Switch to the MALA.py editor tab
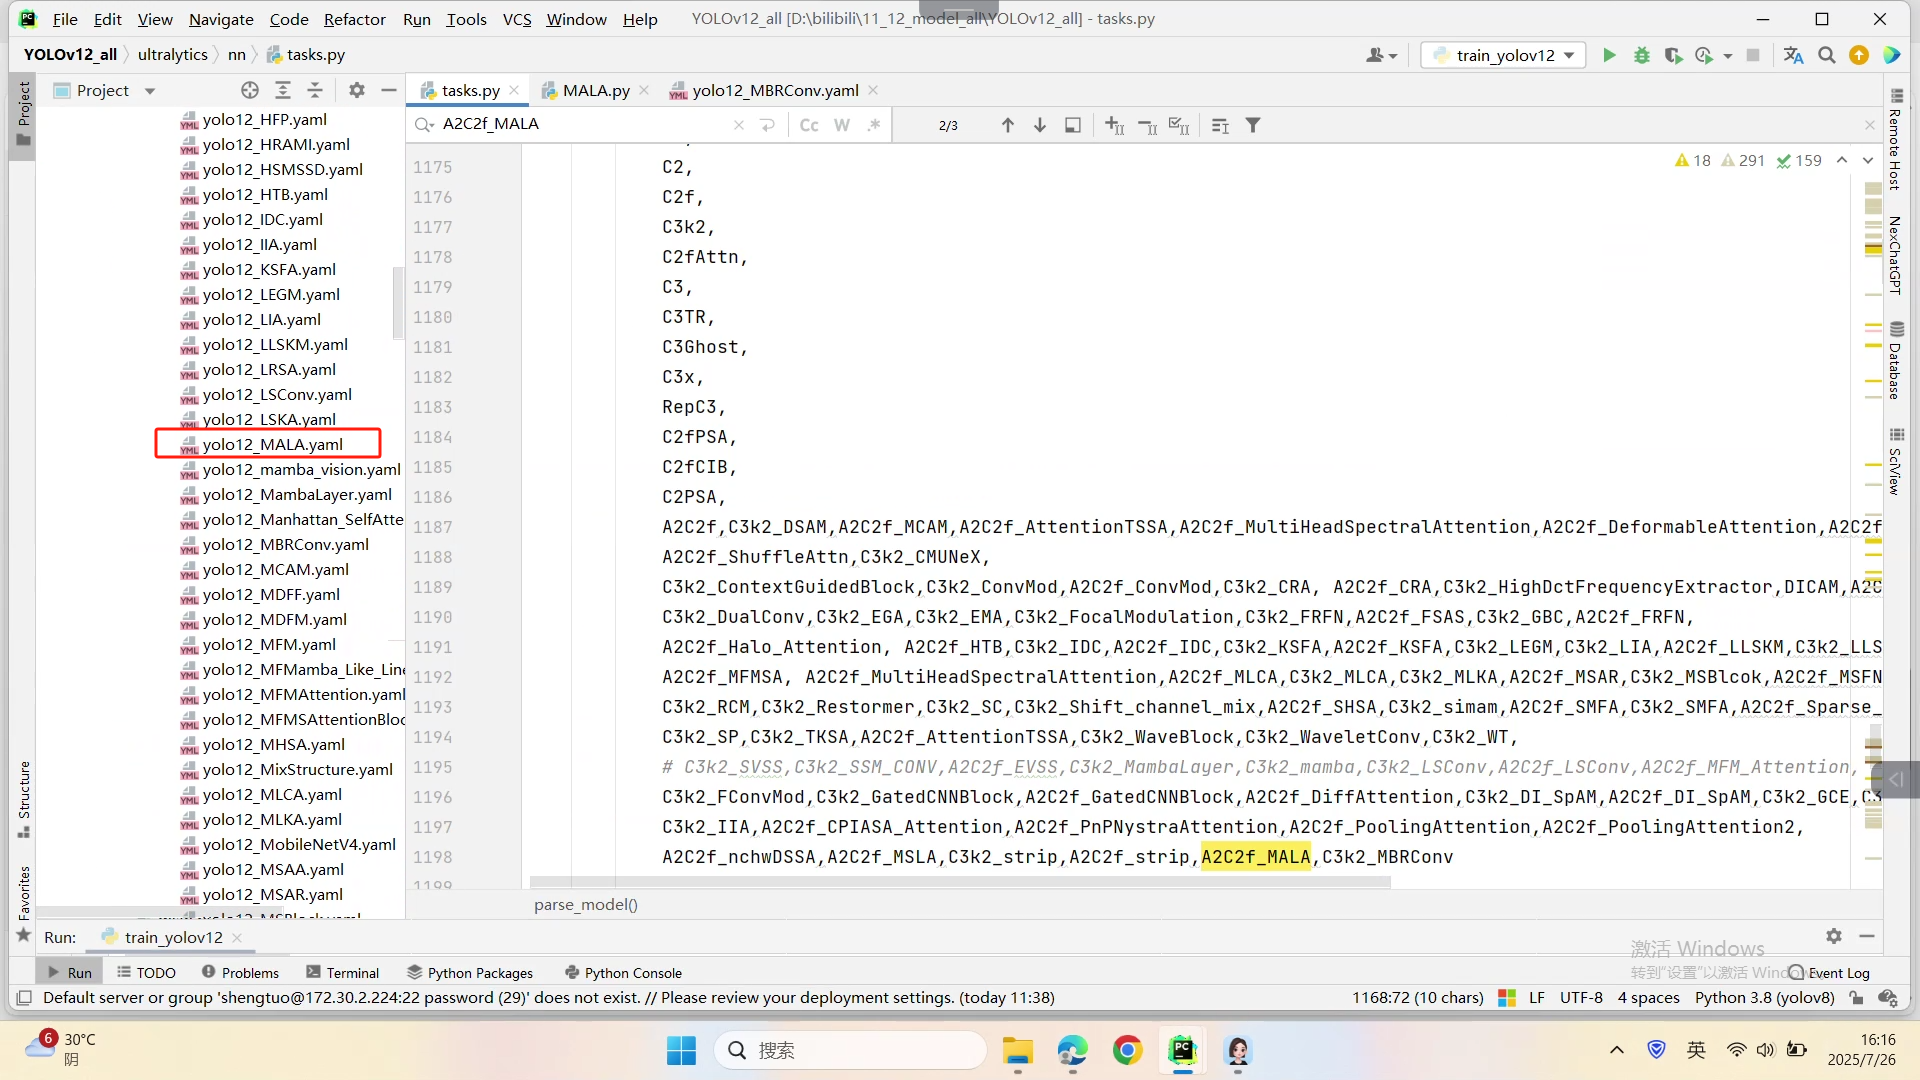 pos(596,90)
